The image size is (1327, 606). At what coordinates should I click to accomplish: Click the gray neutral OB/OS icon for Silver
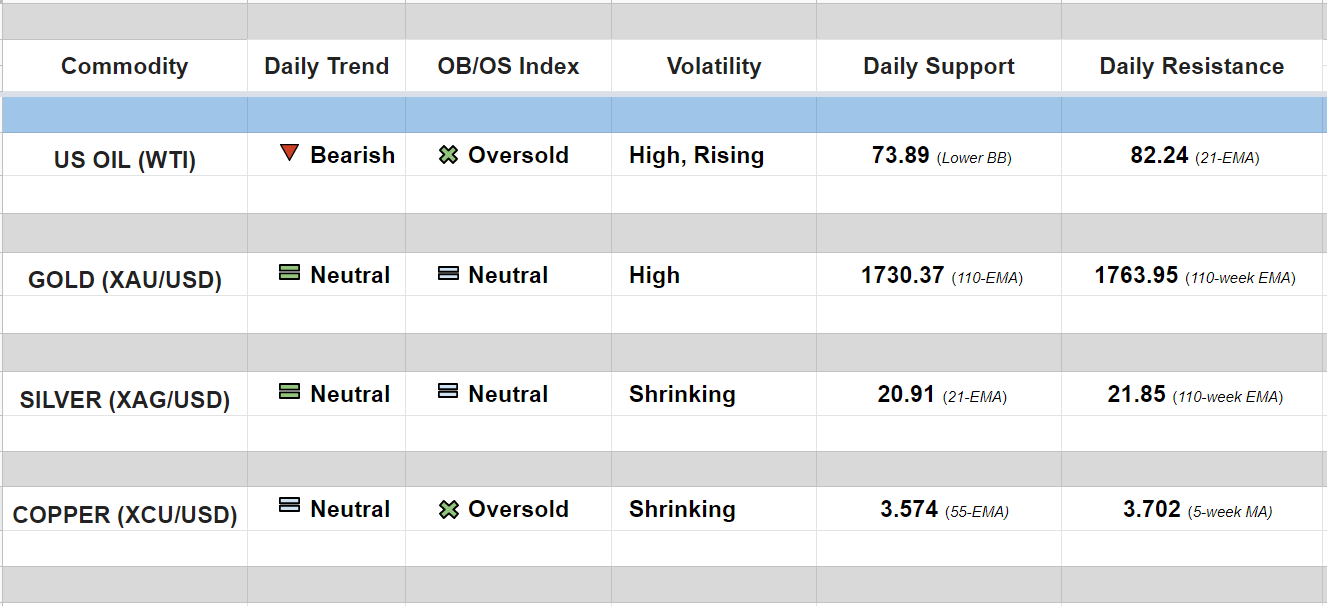[449, 391]
